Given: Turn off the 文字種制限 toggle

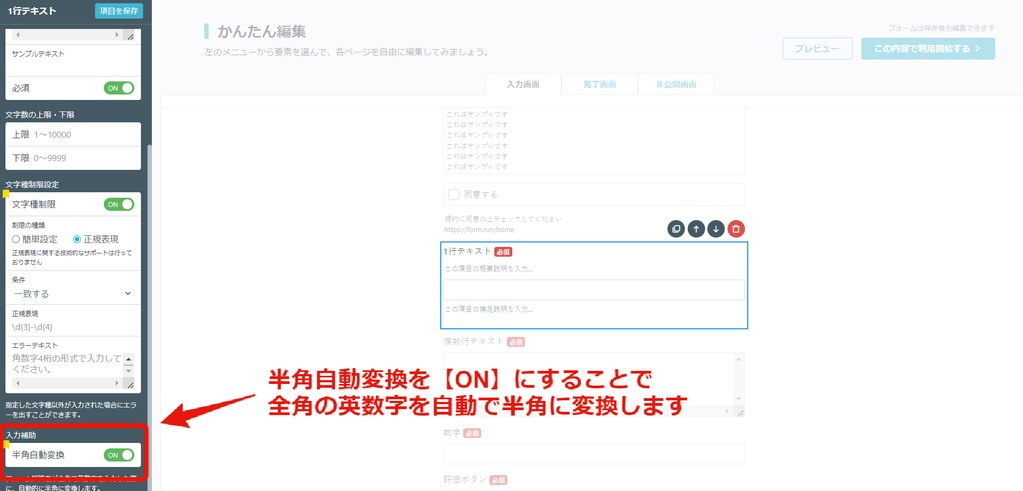Looking at the screenshot, I should coord(119,204).
